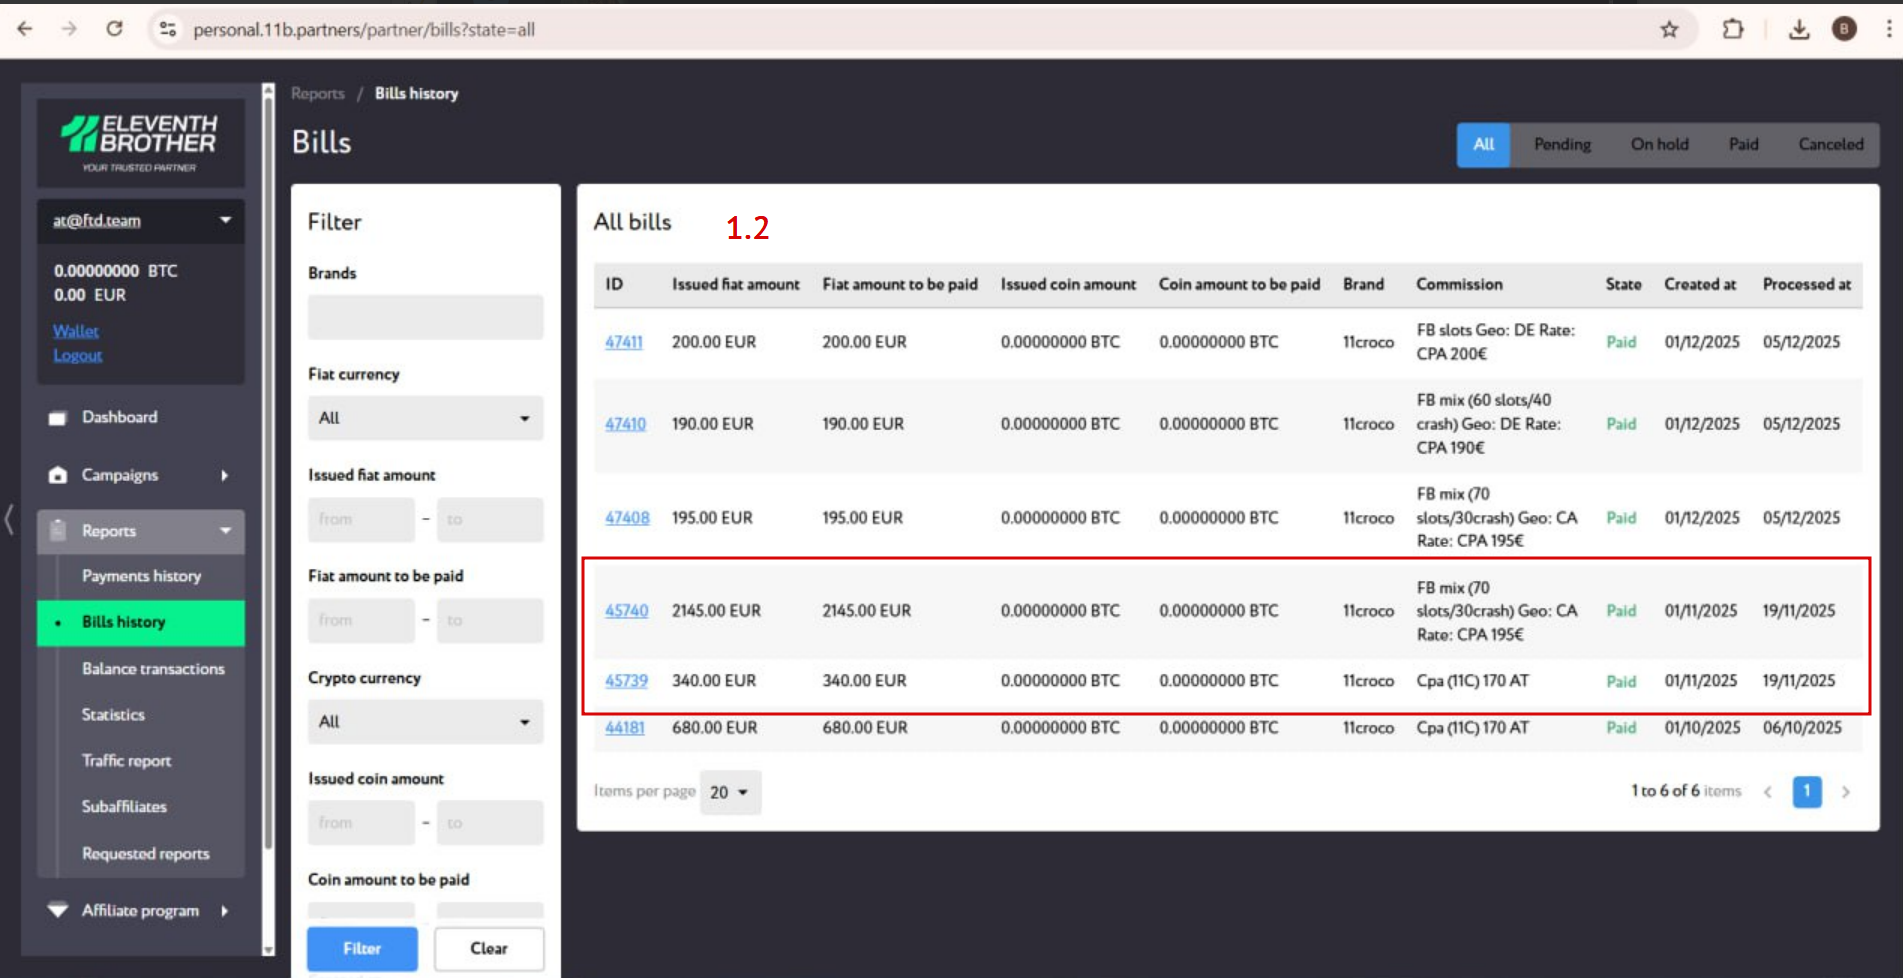
Task: Select Bills history in sidebar
Action: pos(141,622)
